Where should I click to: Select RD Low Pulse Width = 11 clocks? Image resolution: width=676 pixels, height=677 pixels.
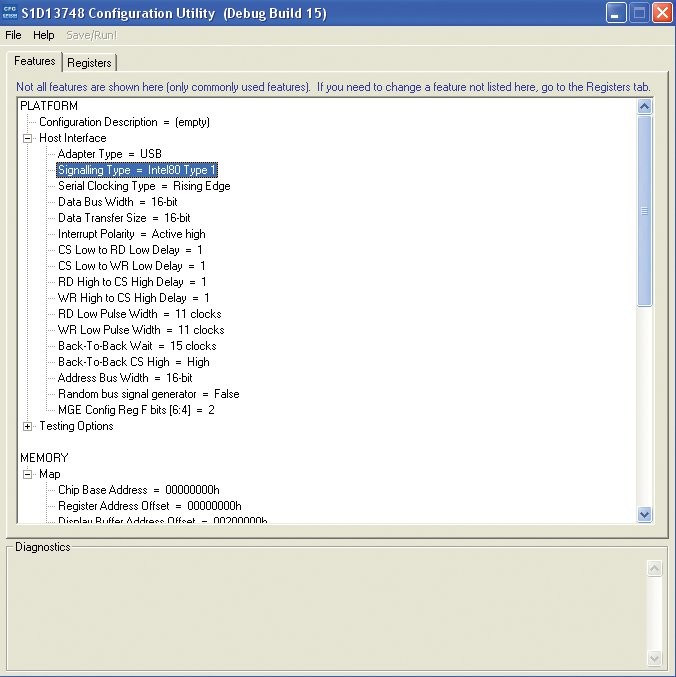139,314
